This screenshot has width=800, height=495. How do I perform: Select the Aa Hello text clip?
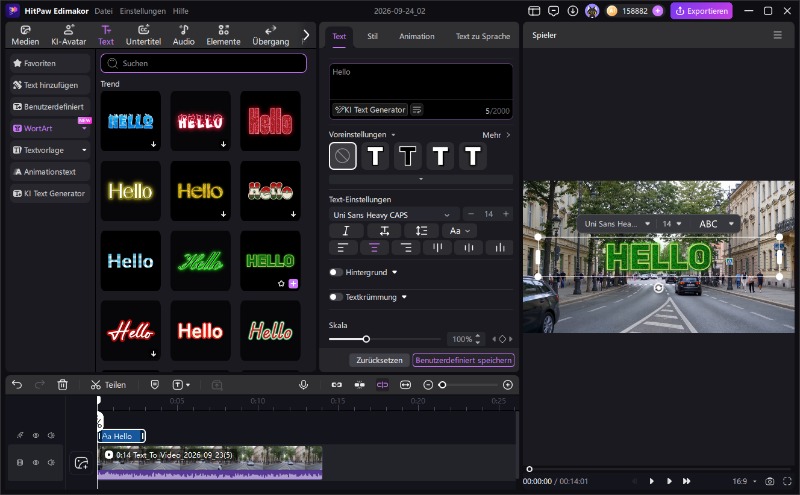pos(121,436)
